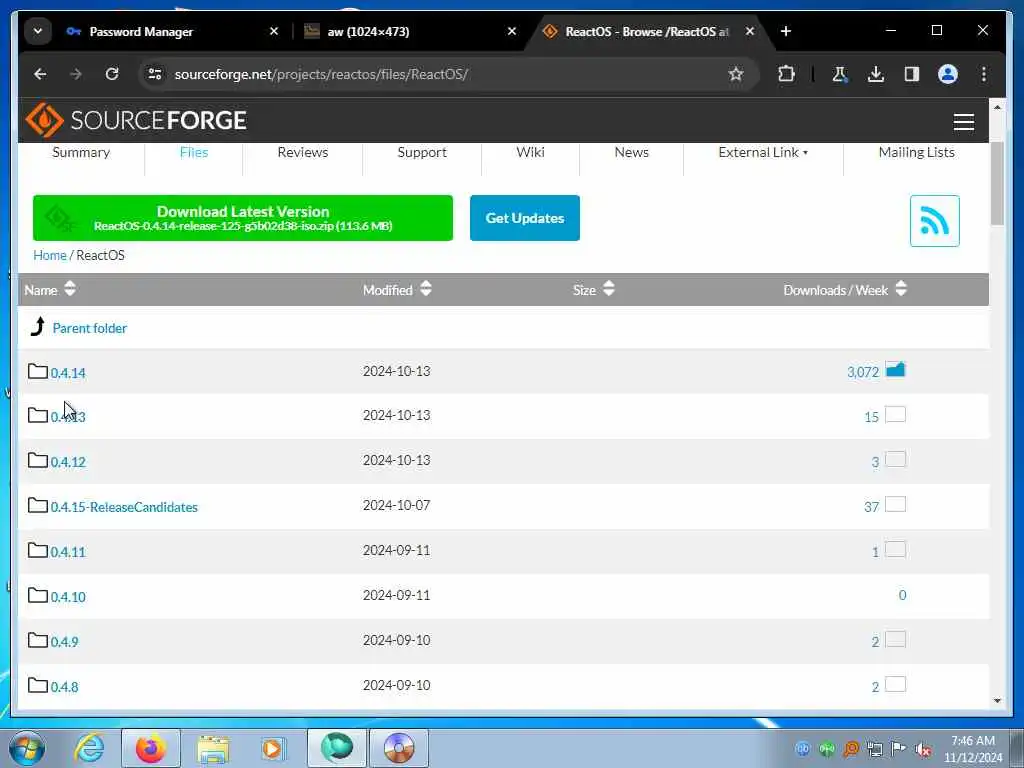Screen dimensions: 1024x768
Task: Launch Internet Explorer from the taskbar
Action: (x=89, y=748)
